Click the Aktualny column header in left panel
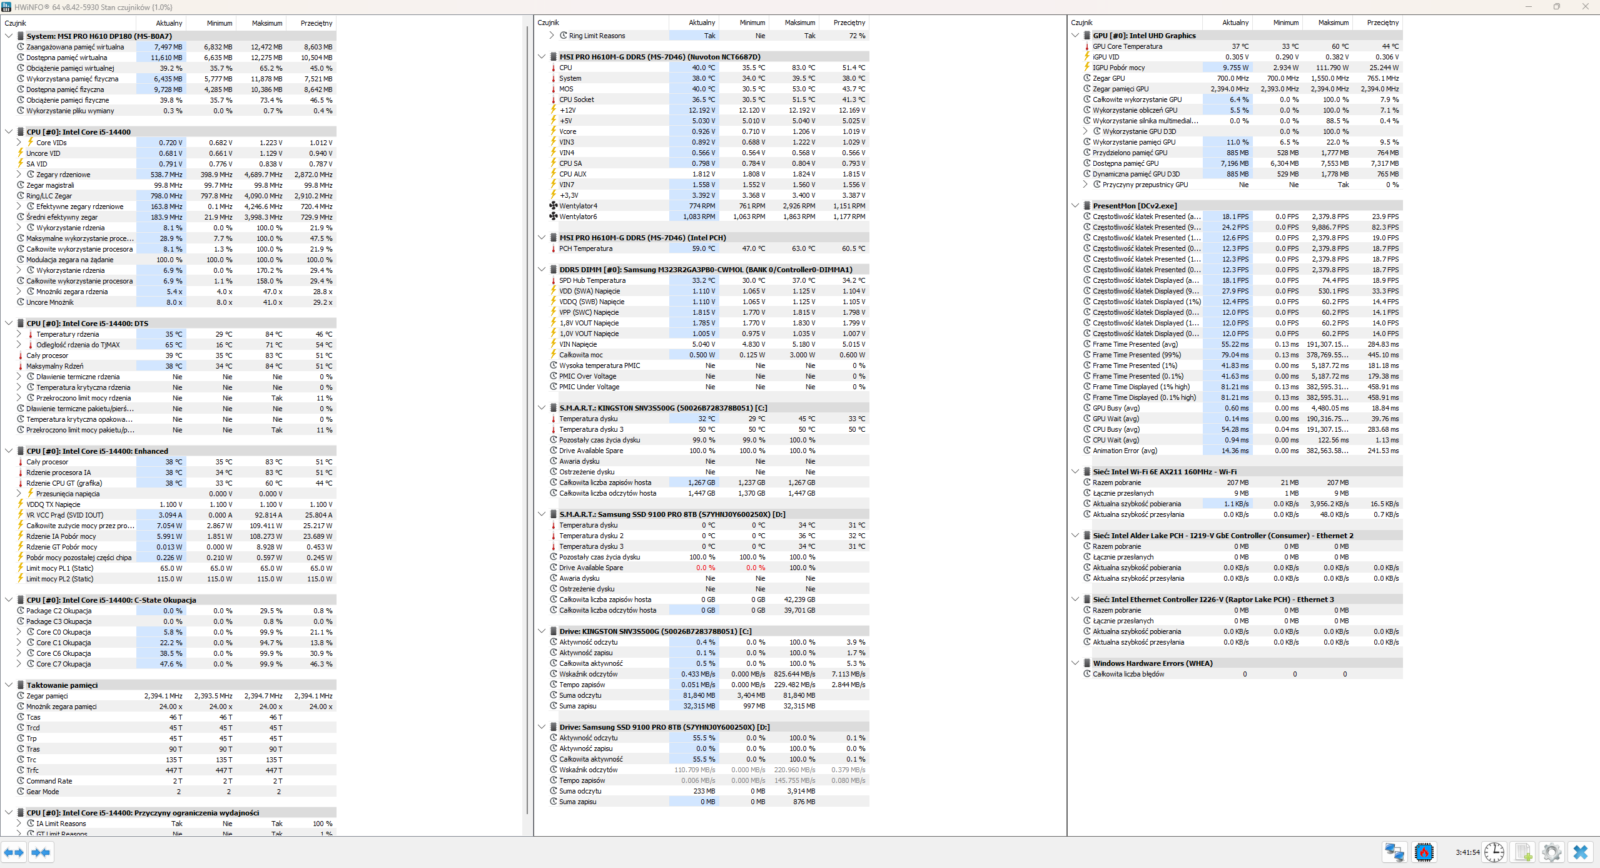Screen dimensions: 1600x868 (169, 23)
